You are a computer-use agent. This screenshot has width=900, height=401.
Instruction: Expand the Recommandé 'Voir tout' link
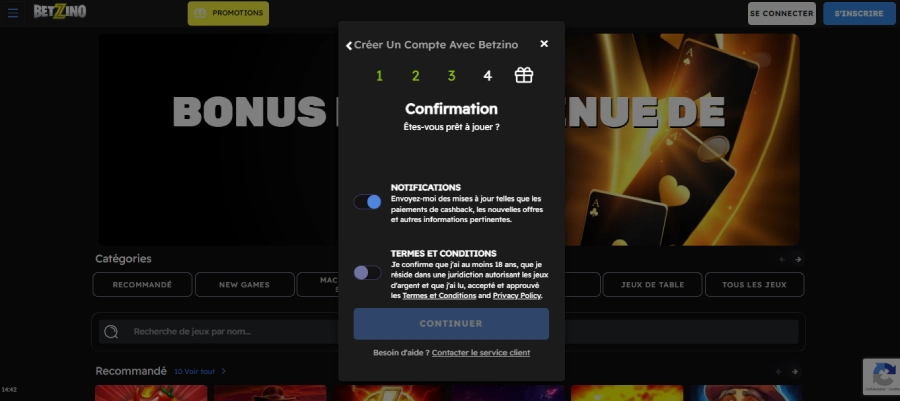coord(199,371)
